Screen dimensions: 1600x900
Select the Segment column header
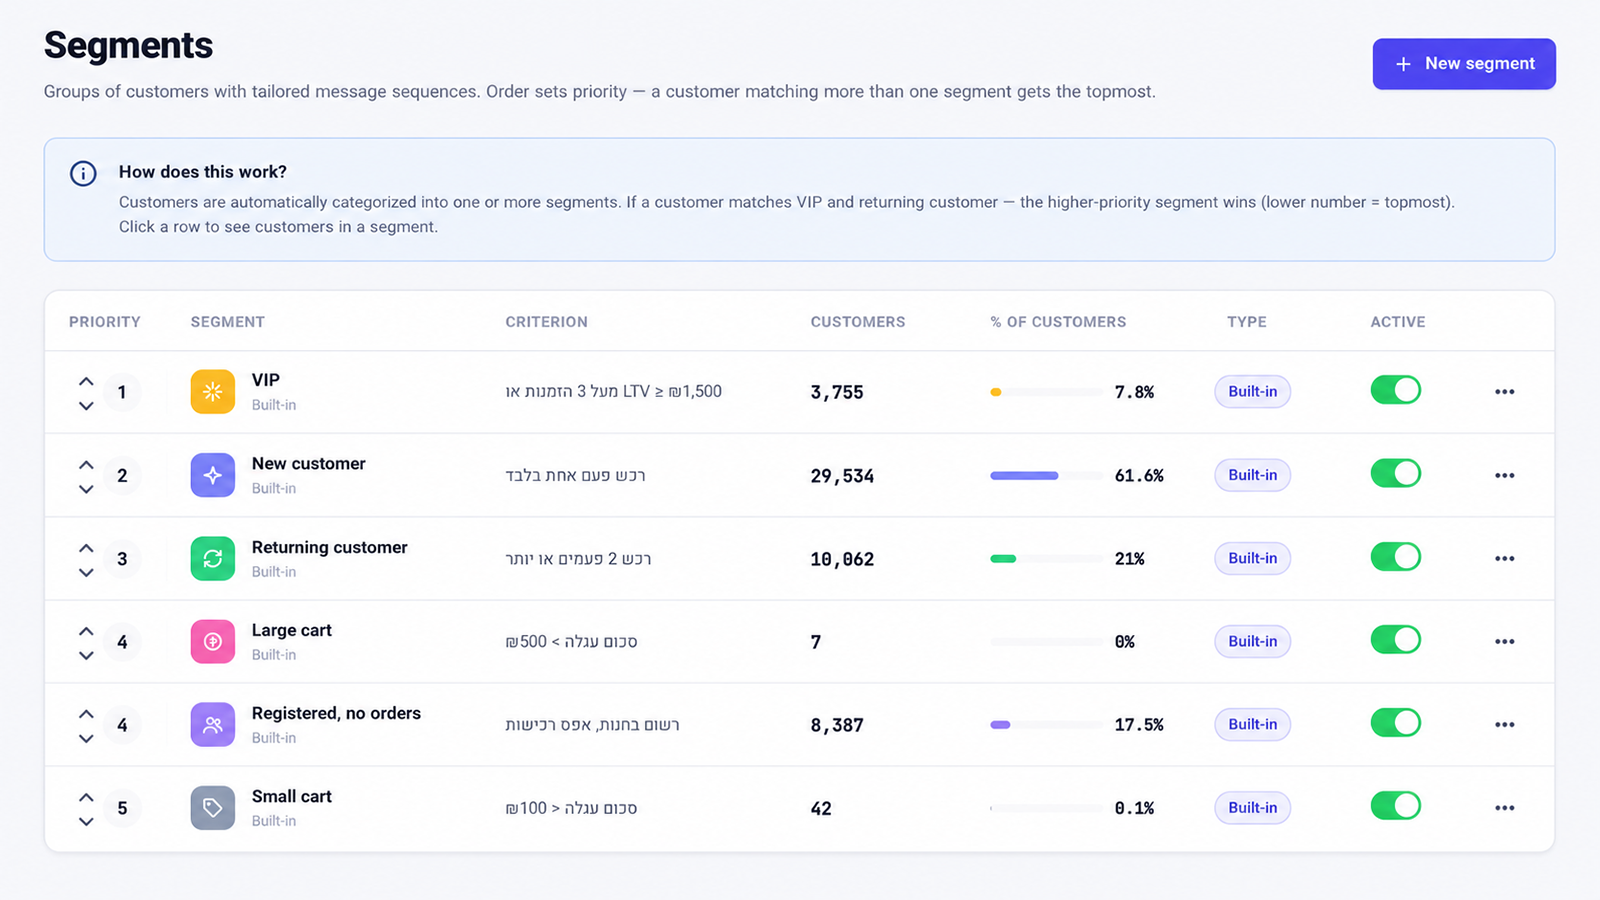(x=227, y=322)
